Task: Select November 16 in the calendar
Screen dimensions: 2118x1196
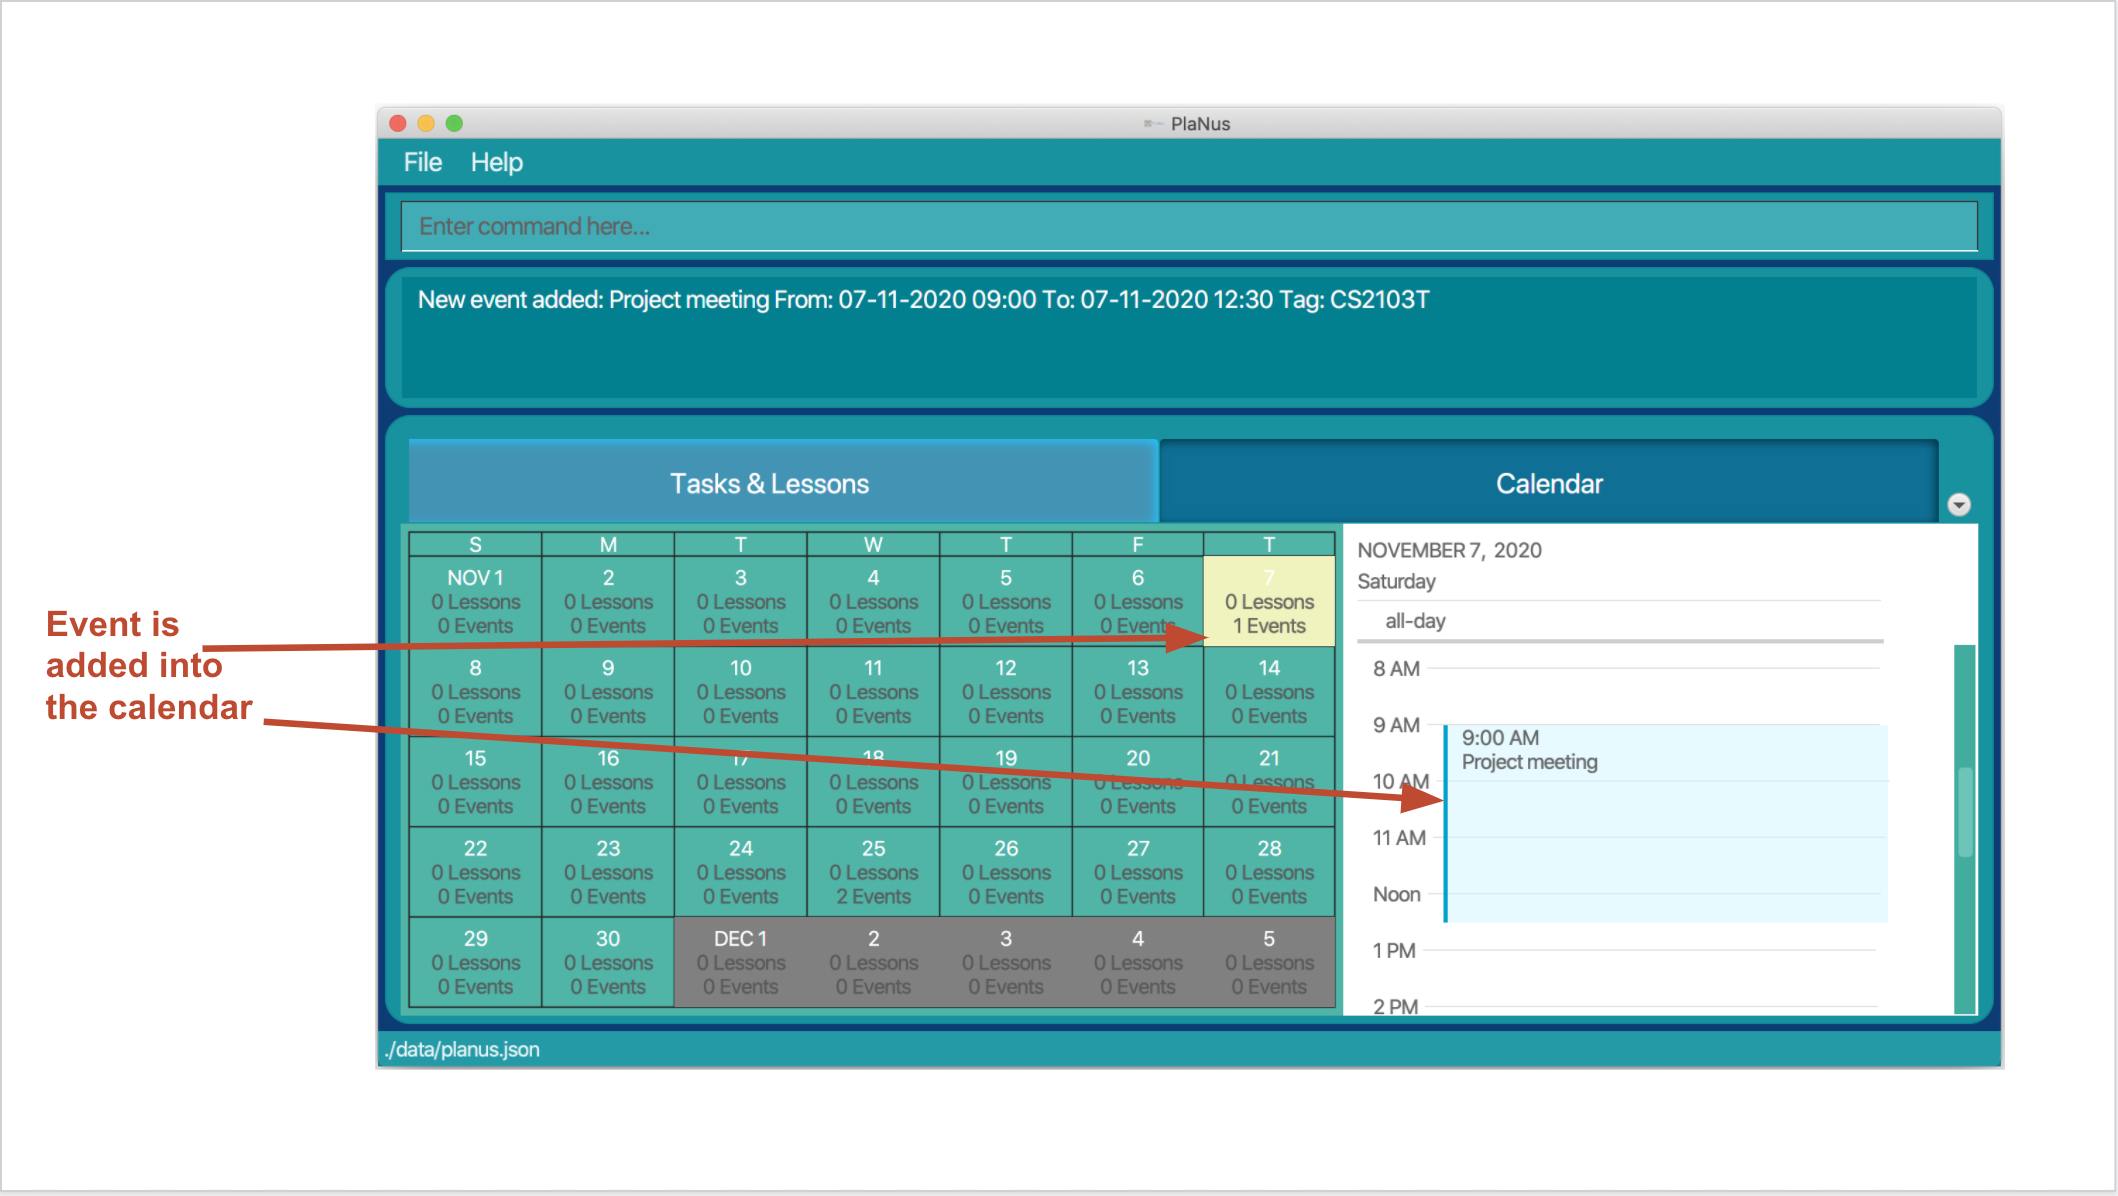Action: click(x=608, y=782)
